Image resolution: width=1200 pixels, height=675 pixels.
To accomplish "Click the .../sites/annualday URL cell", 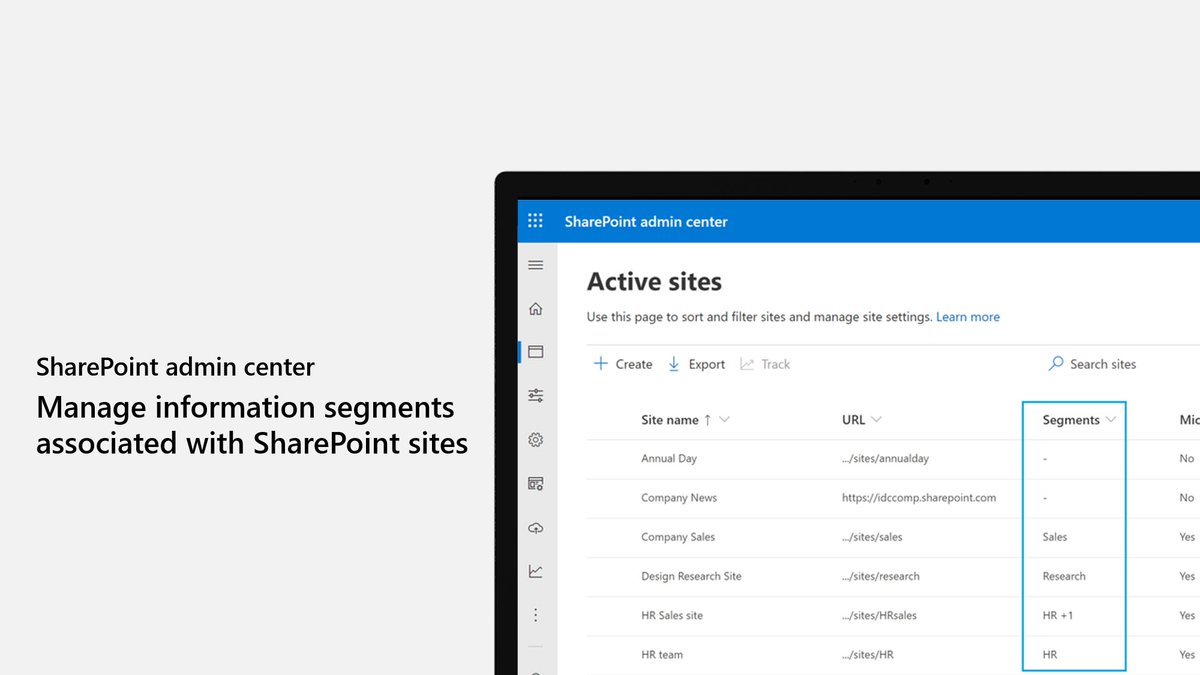I will pos(885,459).
